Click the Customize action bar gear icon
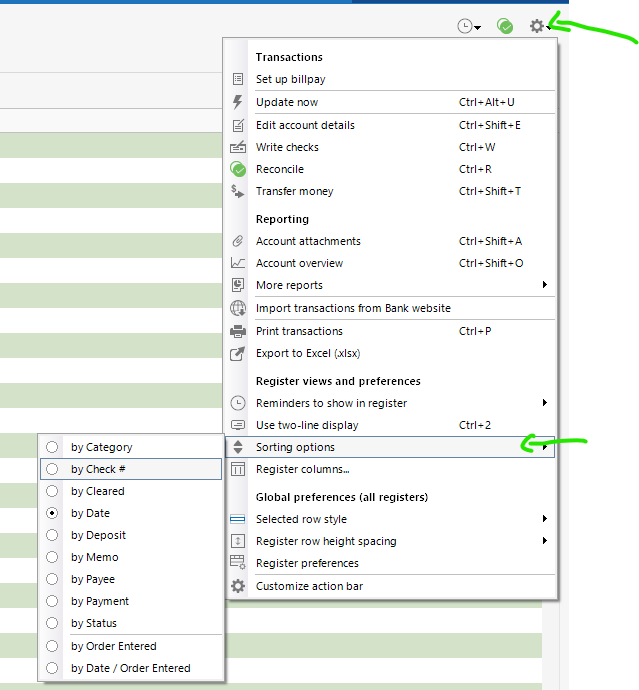The height and width of the screenshot is (690, 639). point(238,586)
